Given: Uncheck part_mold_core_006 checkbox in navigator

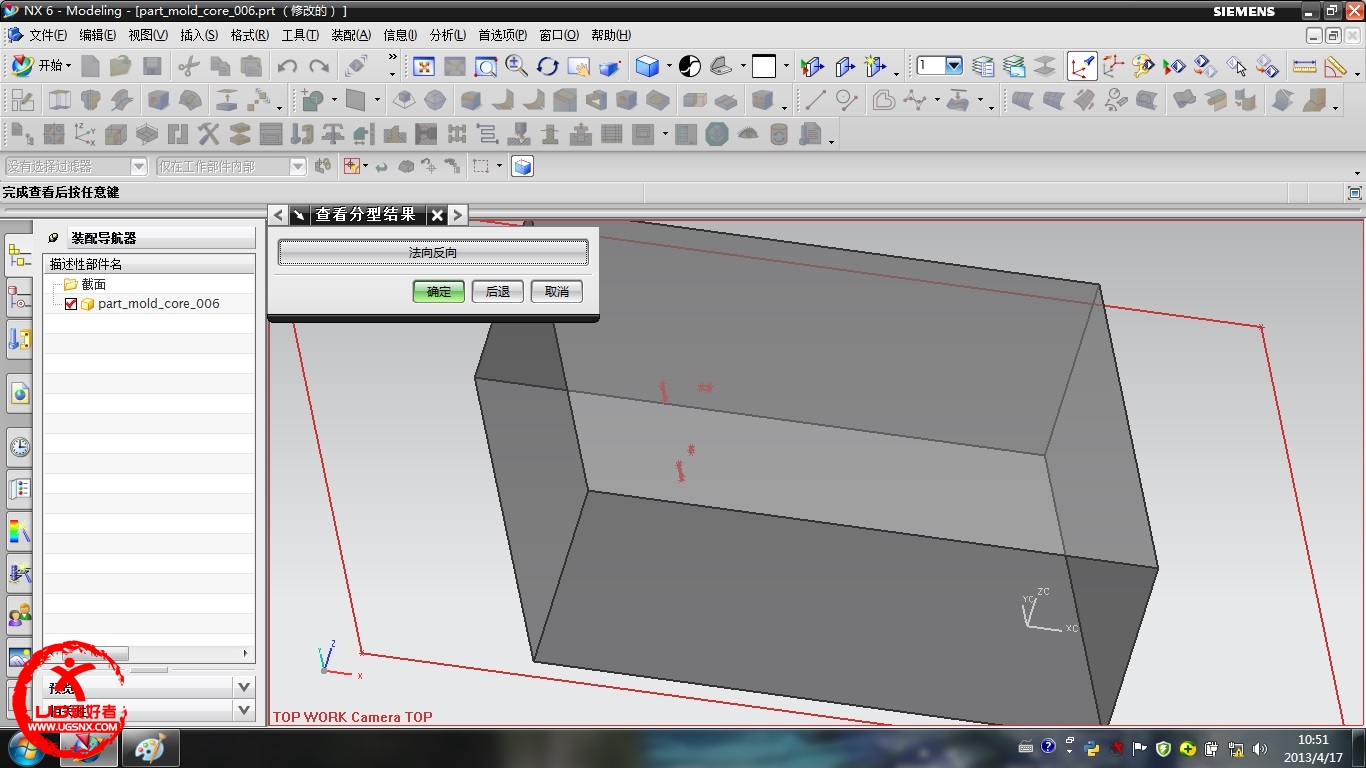Looking at the screenshot, I should [x=71, y=304].
